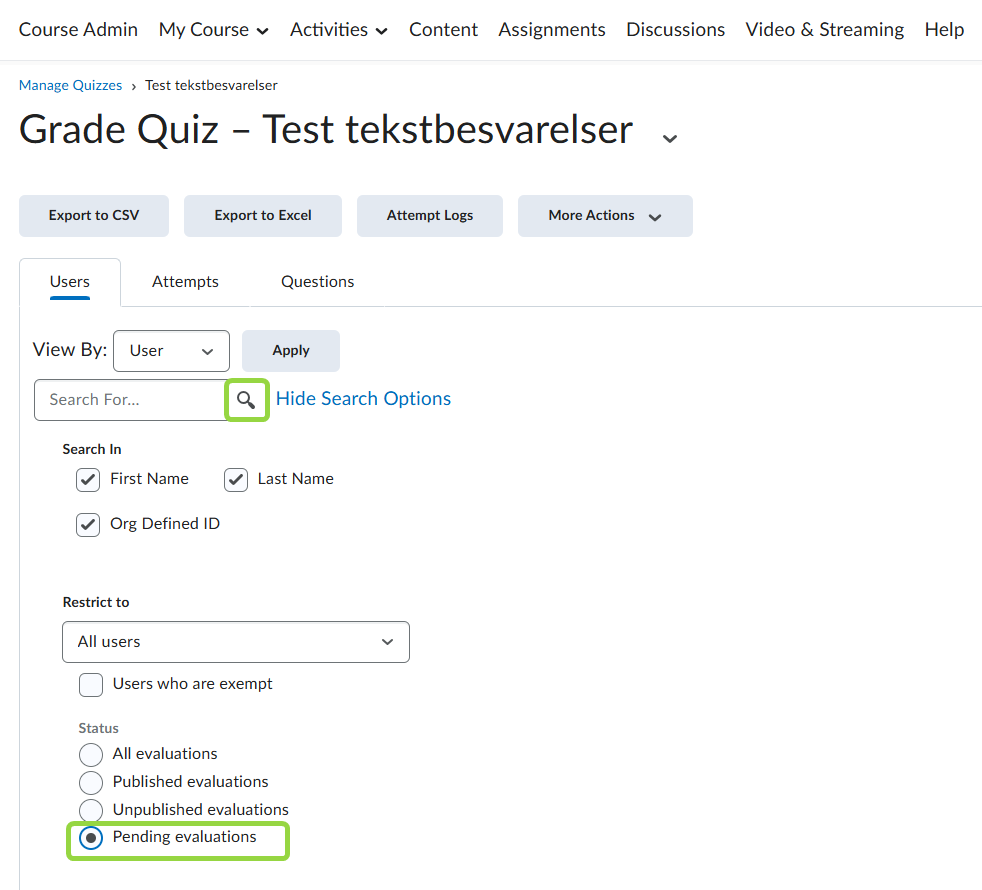This screenshot has width=982, height=890.
Task: Open the View By User dropdown
Action: click(x=172, y=351)
